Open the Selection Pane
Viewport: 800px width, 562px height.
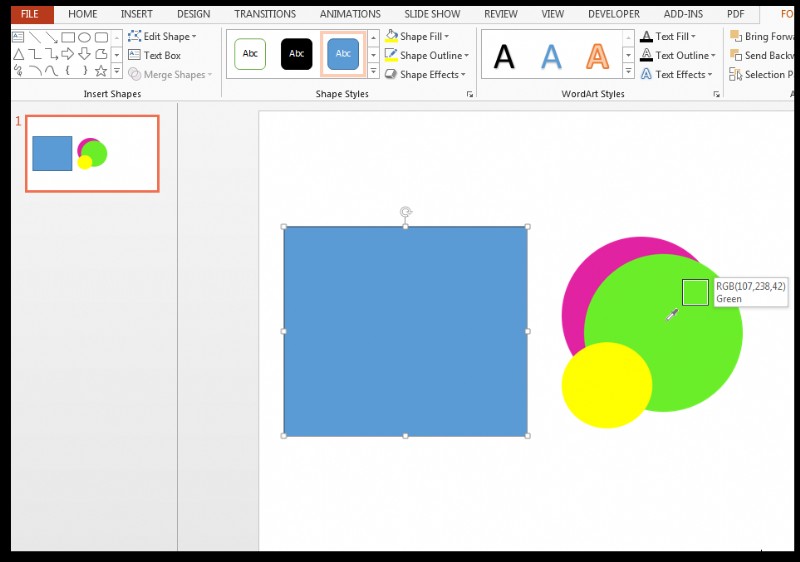pyautogui.click(x=762, y=74)
